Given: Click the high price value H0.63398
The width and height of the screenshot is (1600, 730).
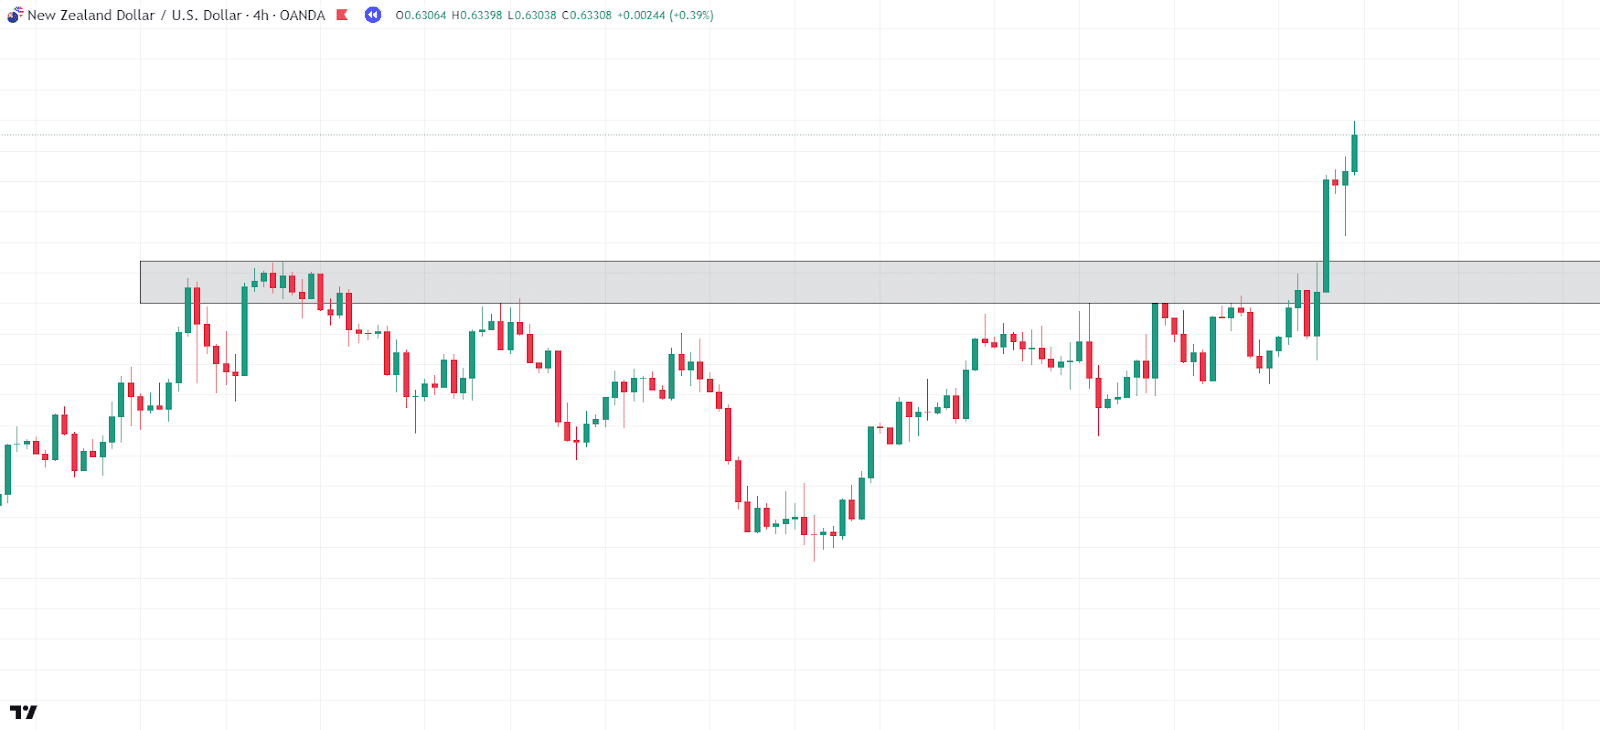Looking at the screenshot, I should [x=477, y=15].
